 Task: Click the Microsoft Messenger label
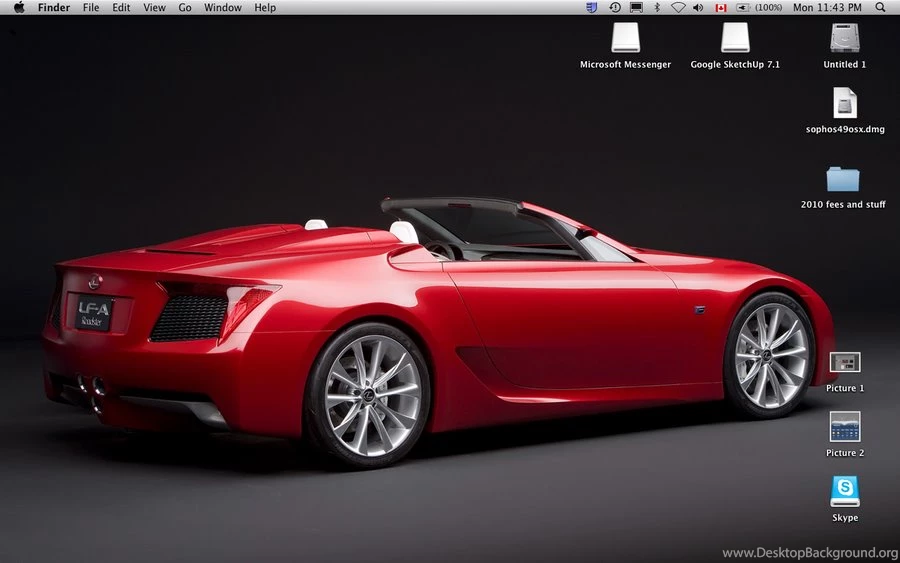click(x=626, y=64)
